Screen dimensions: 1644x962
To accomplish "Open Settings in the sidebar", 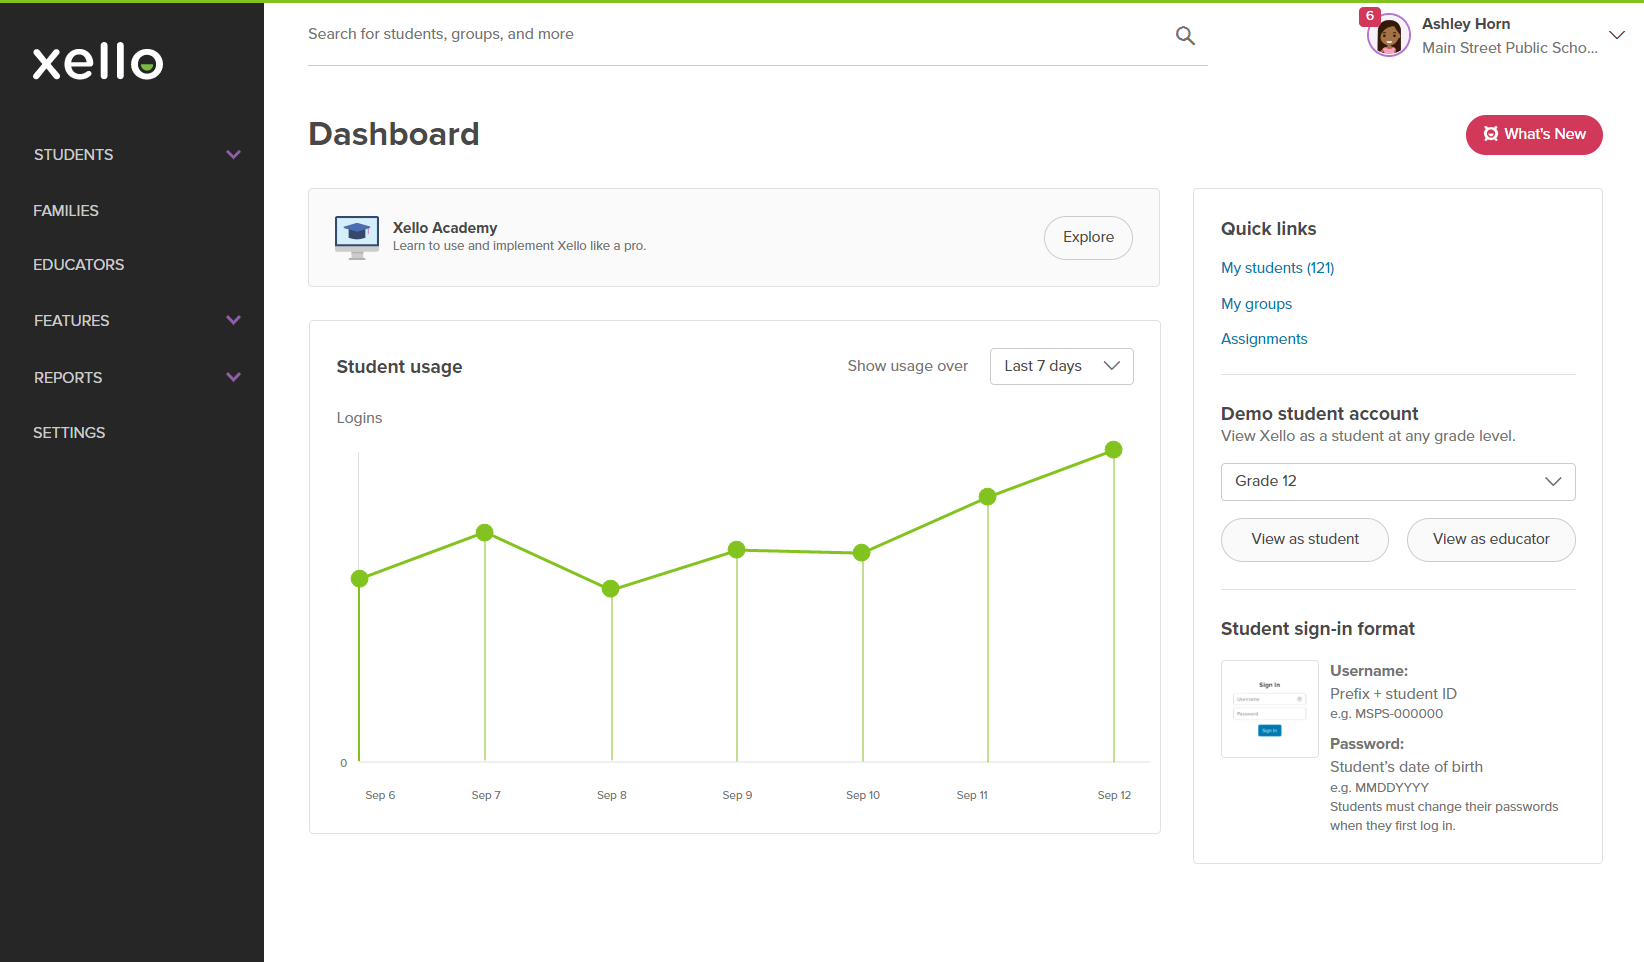I will (69, 433).
